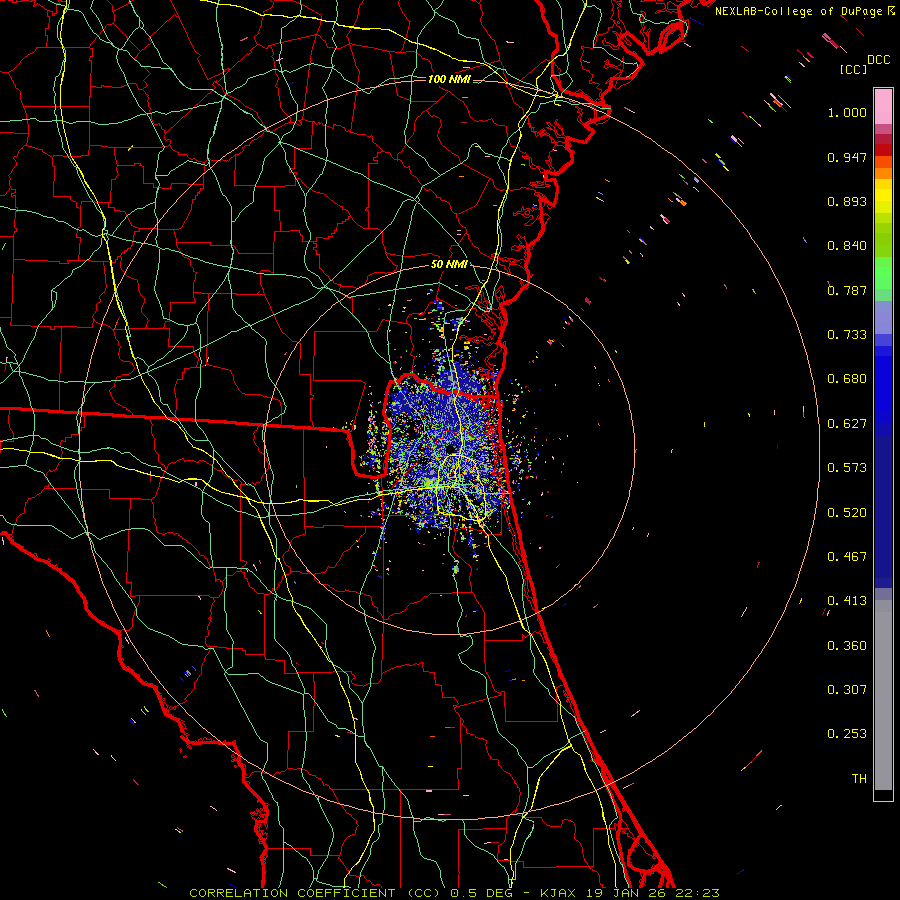Click the 0.733 color scale value
The width and height of the screenshot is (900, 900).
(x=847, y=335)
